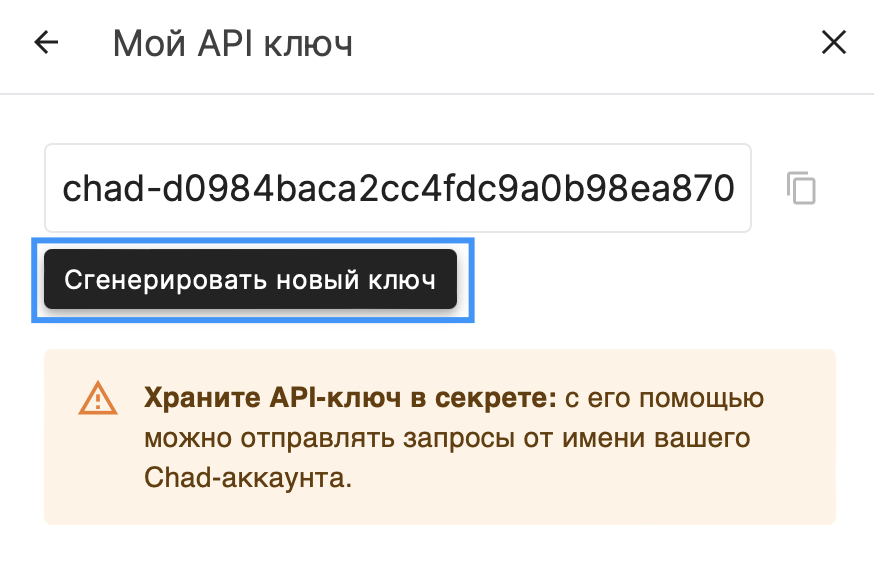Place cursor at the key's visible end
The width and height of the screenshot is (874, 566).
click(x=737, y=188)
